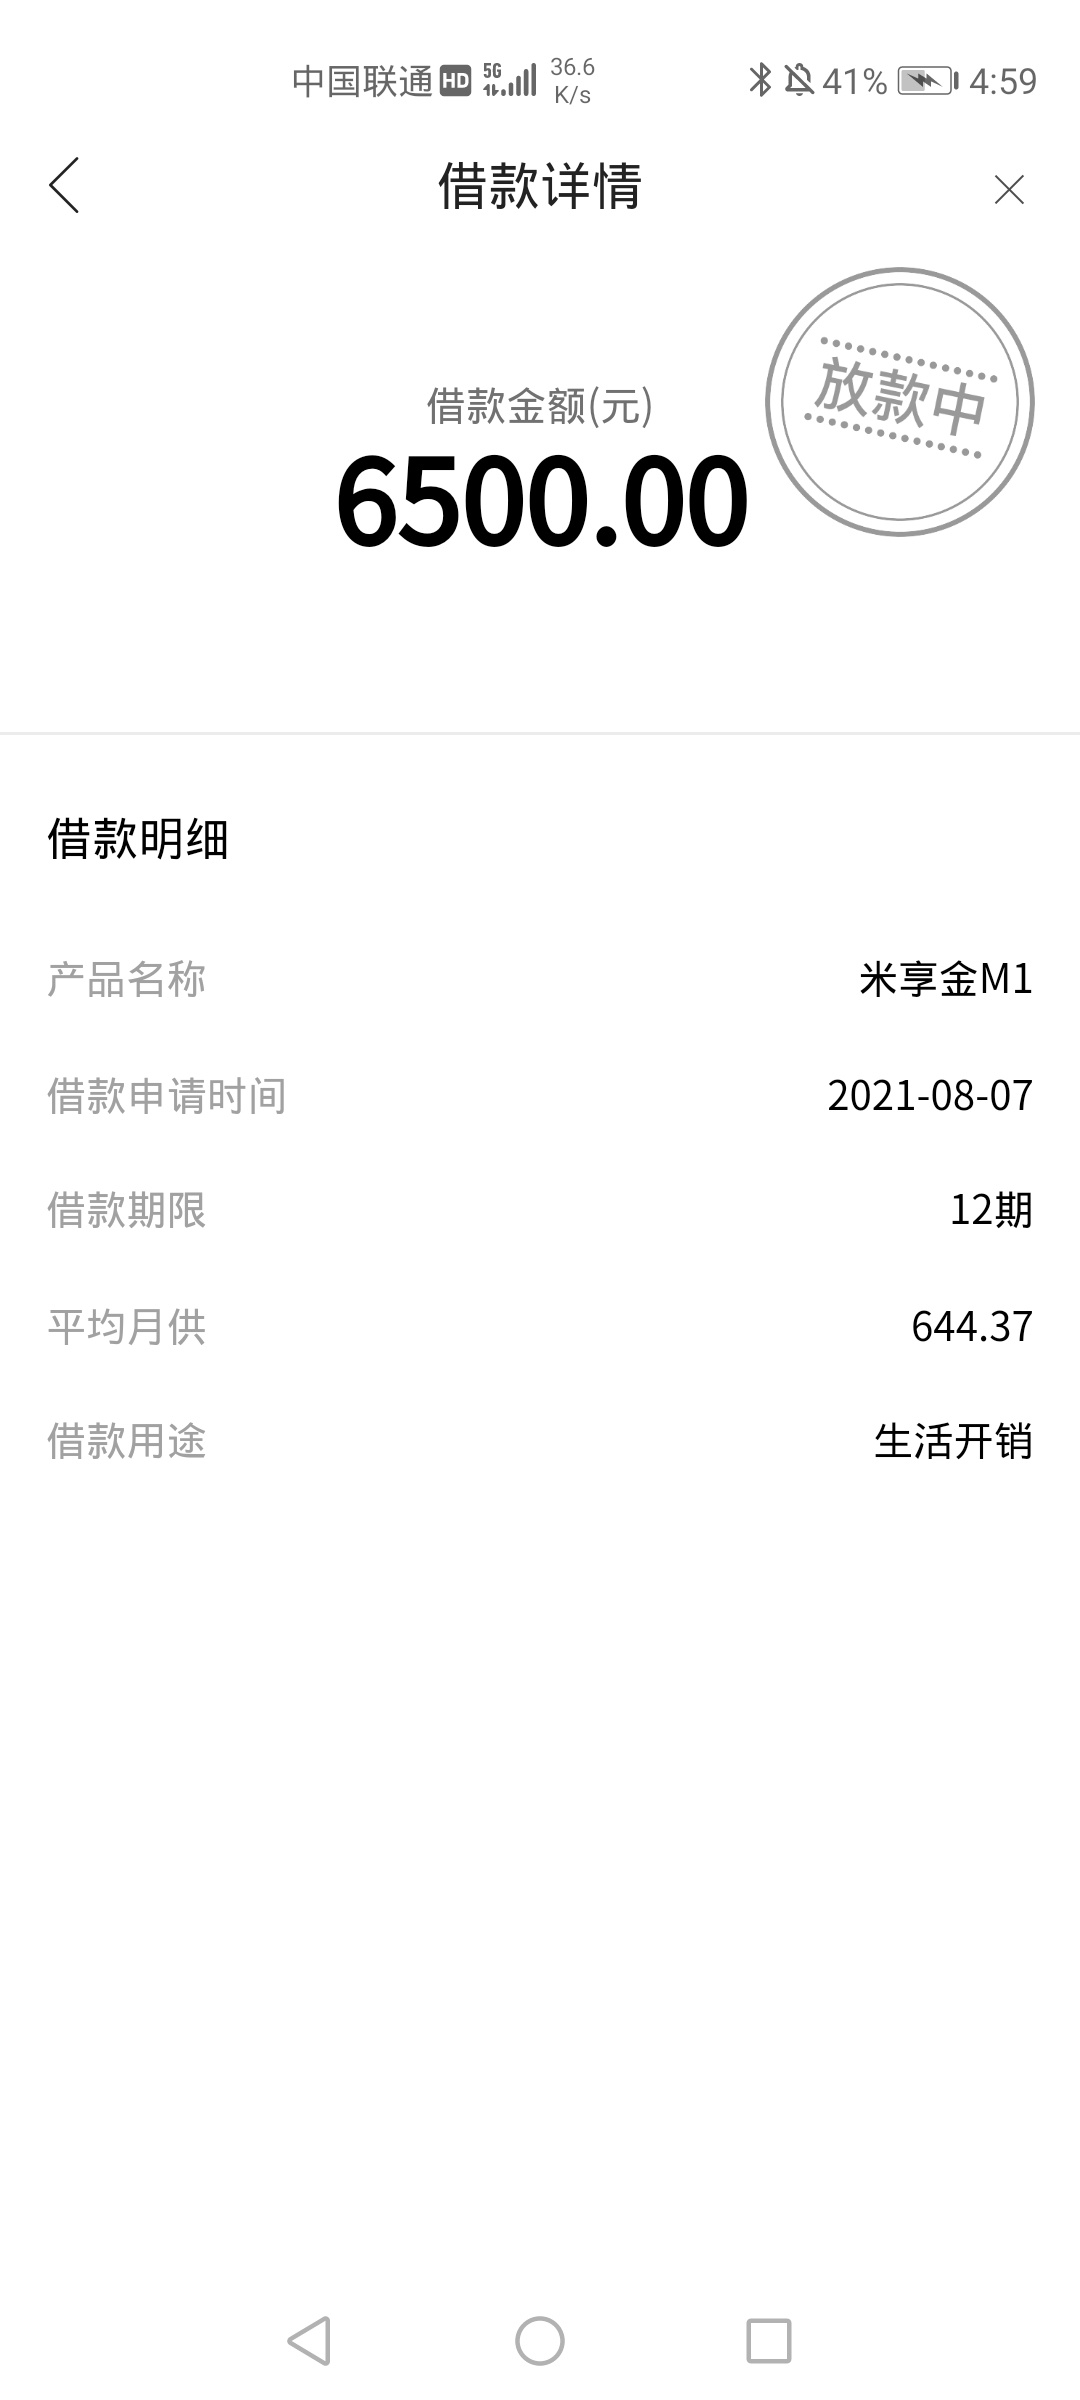Tap the 5G signal strength icon
The height and width of the screenshot is (2400, 1080).
[510, 80]
